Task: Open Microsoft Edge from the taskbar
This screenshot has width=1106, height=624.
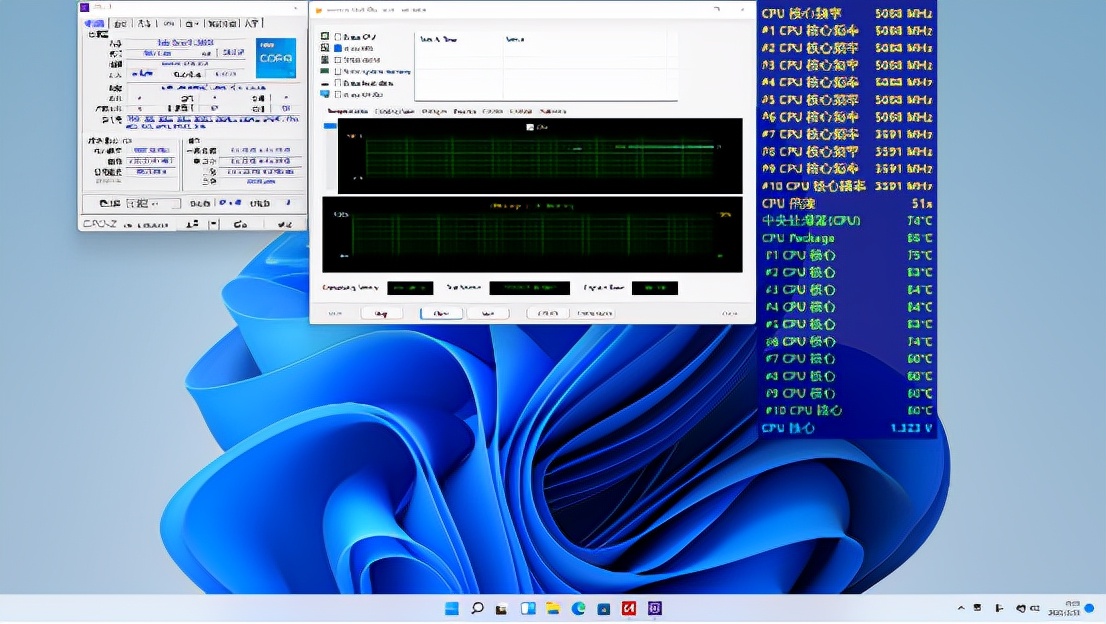Action: [578, 608]
